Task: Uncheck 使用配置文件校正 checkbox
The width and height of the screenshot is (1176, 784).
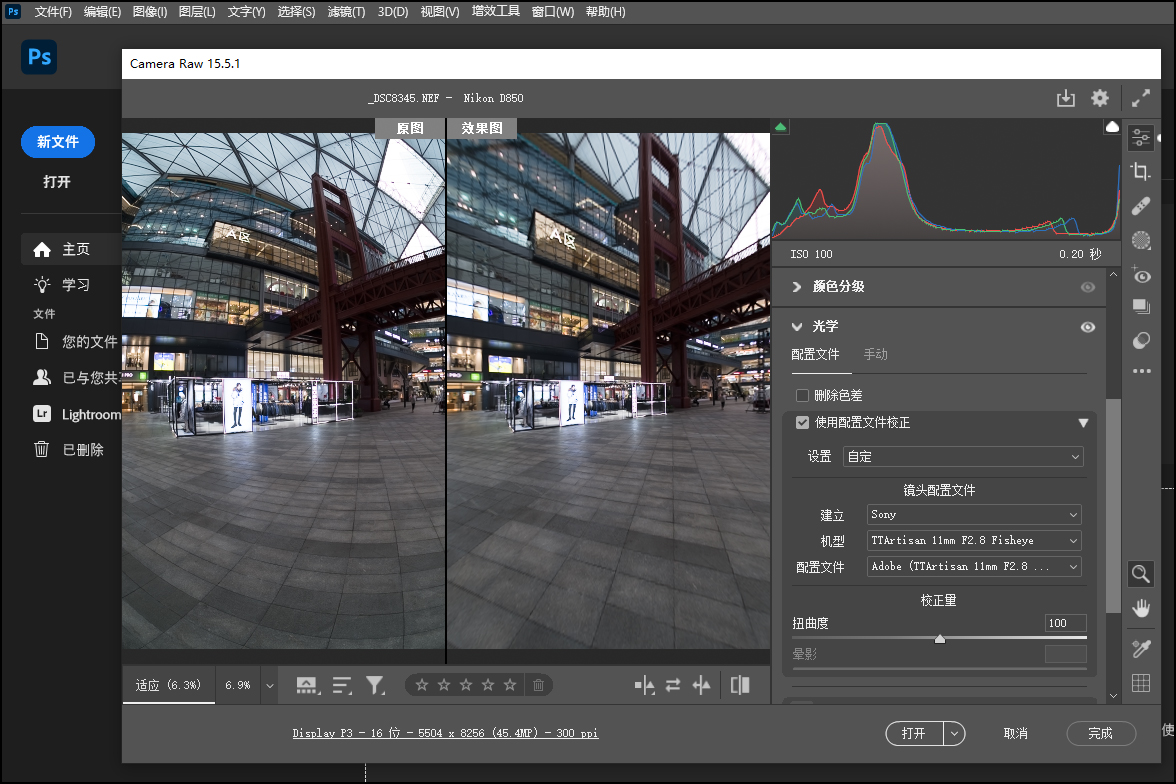Action: [802, 423]
